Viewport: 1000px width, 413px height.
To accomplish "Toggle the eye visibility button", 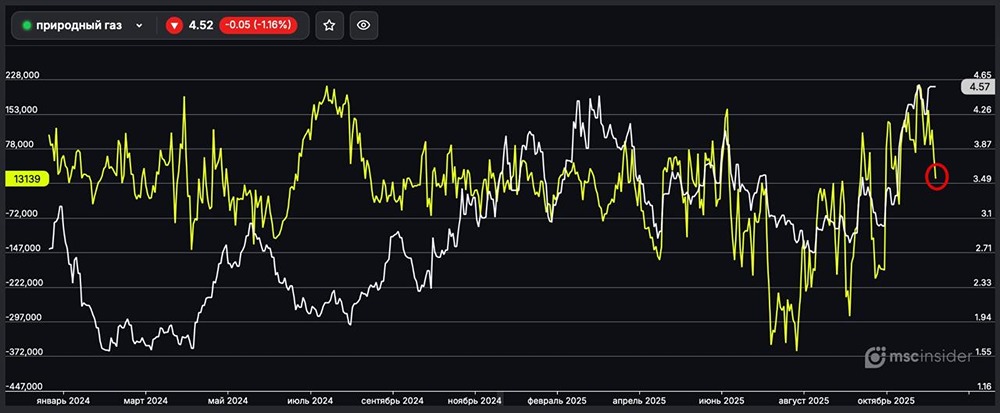I will pyautogui.click(x=364, y=25).
